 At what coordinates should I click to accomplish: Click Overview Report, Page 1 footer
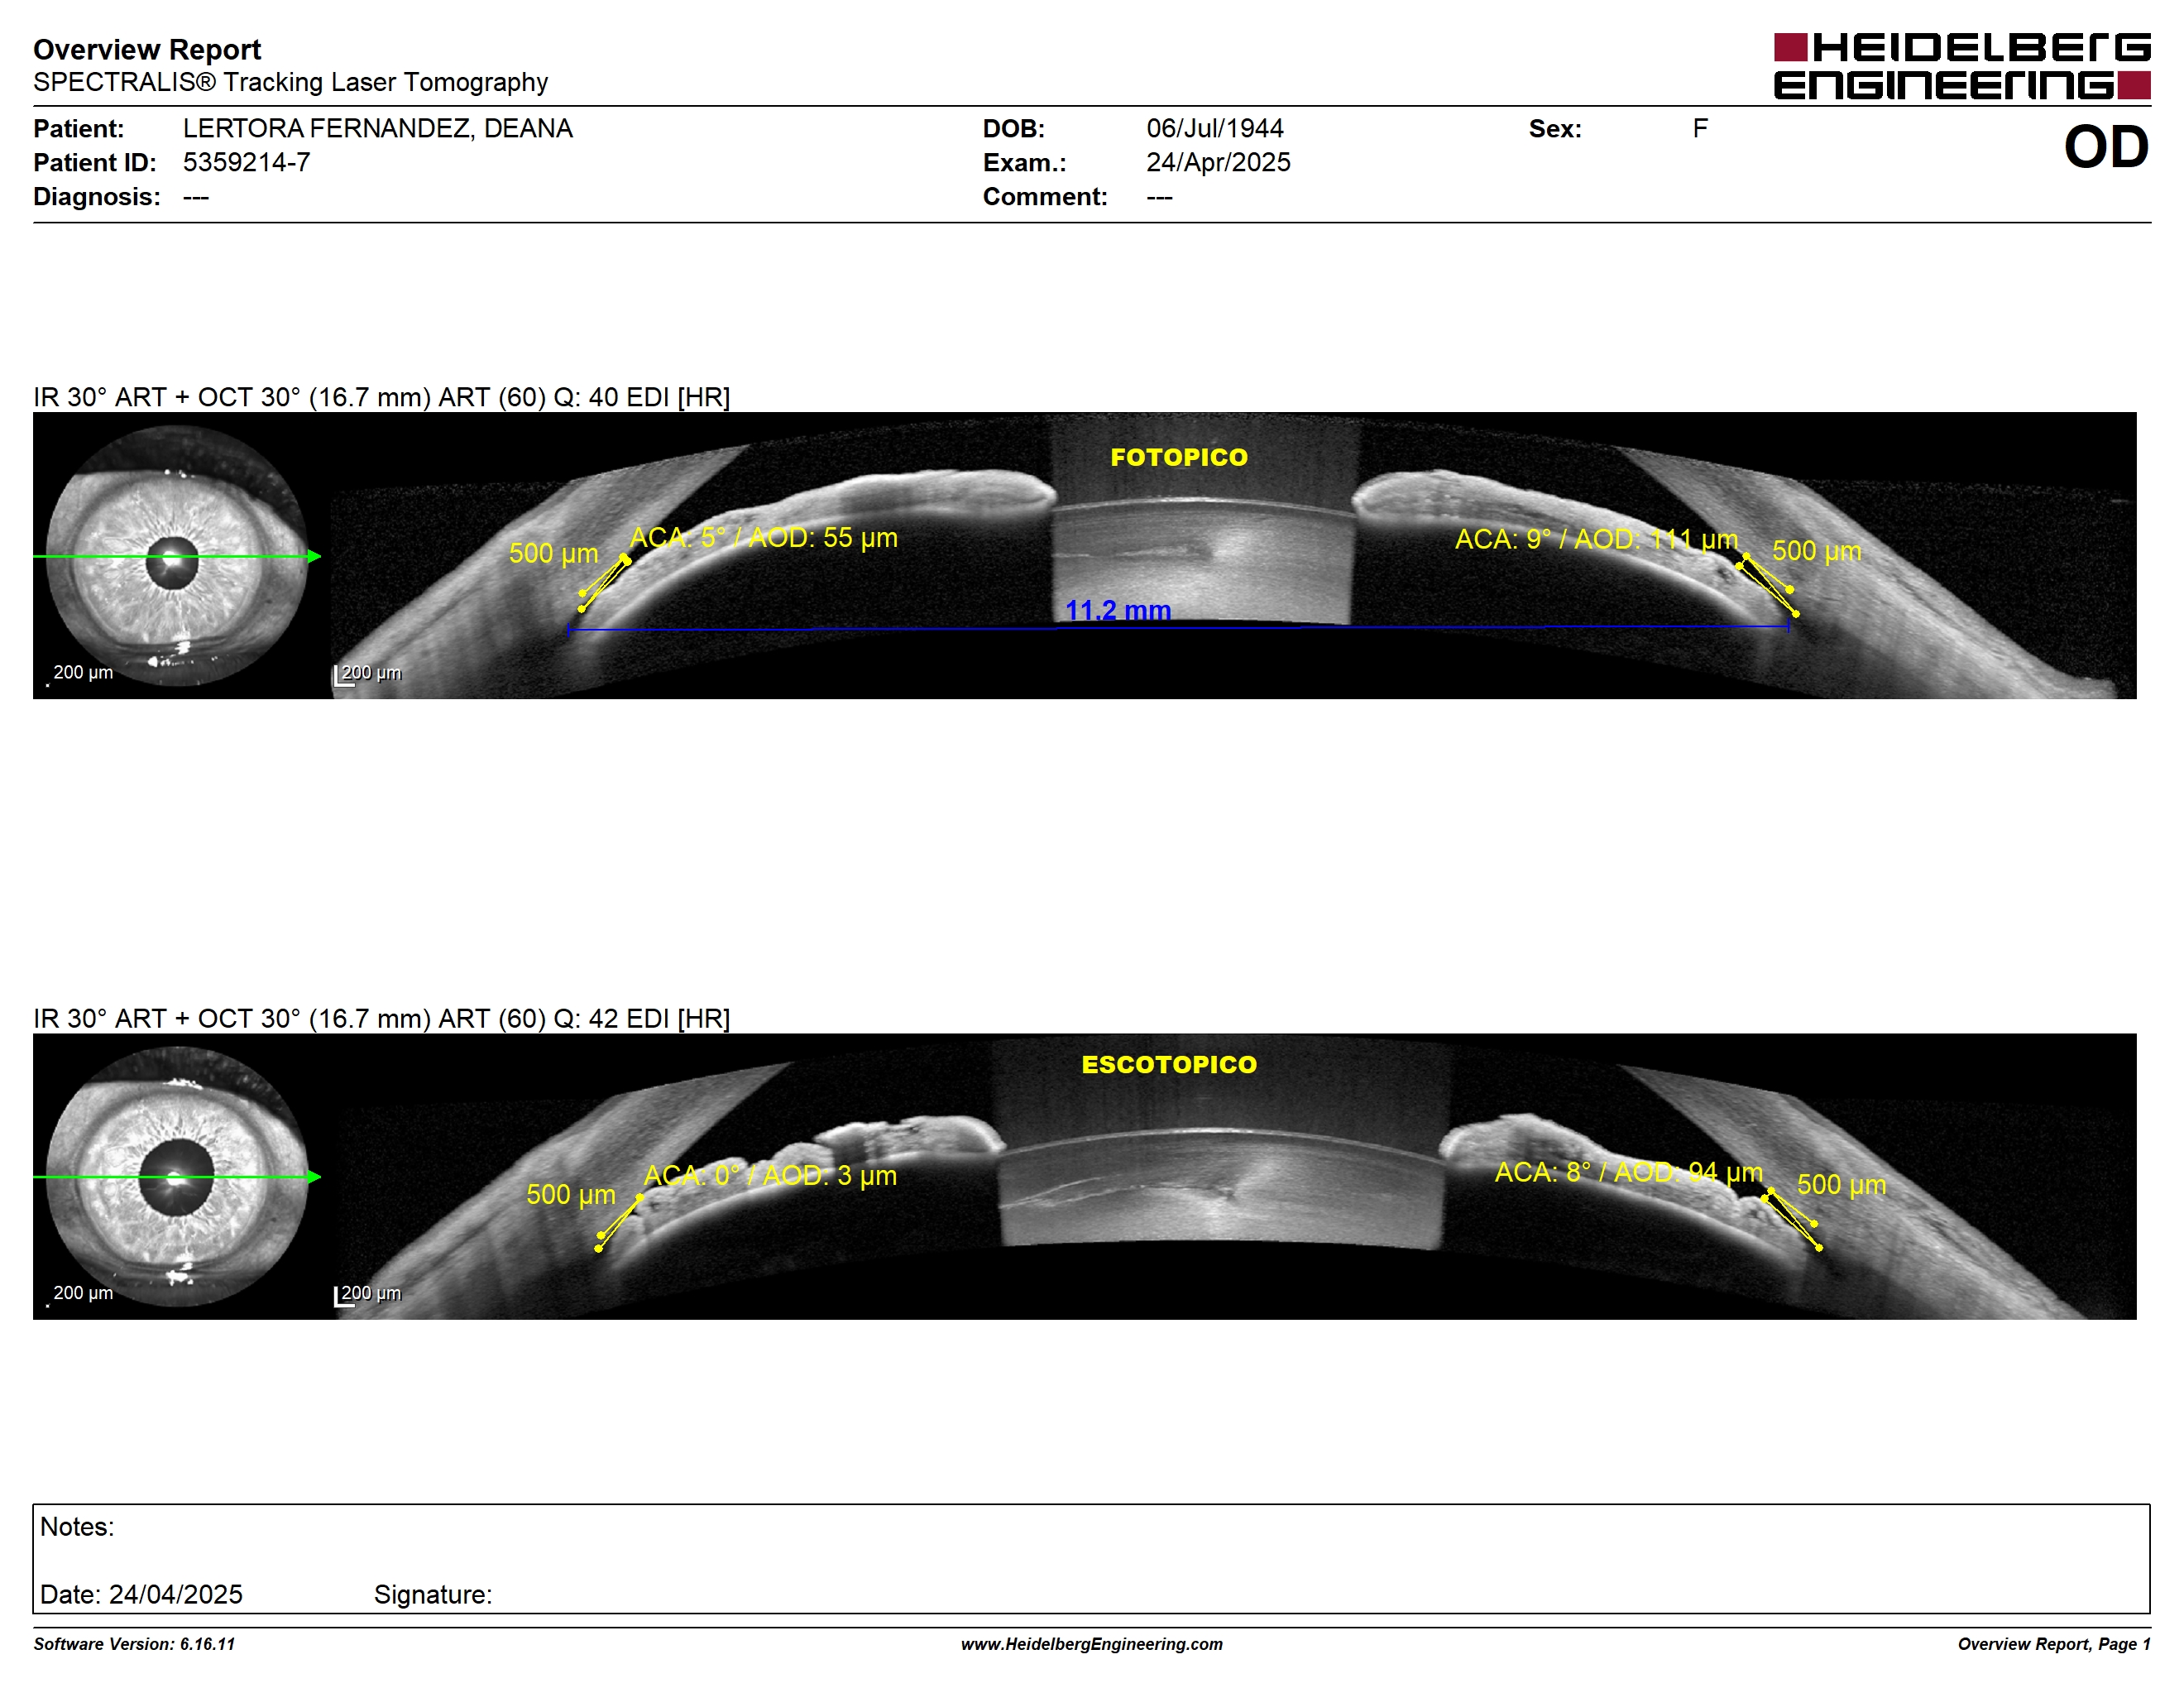coord(2054,1644)
